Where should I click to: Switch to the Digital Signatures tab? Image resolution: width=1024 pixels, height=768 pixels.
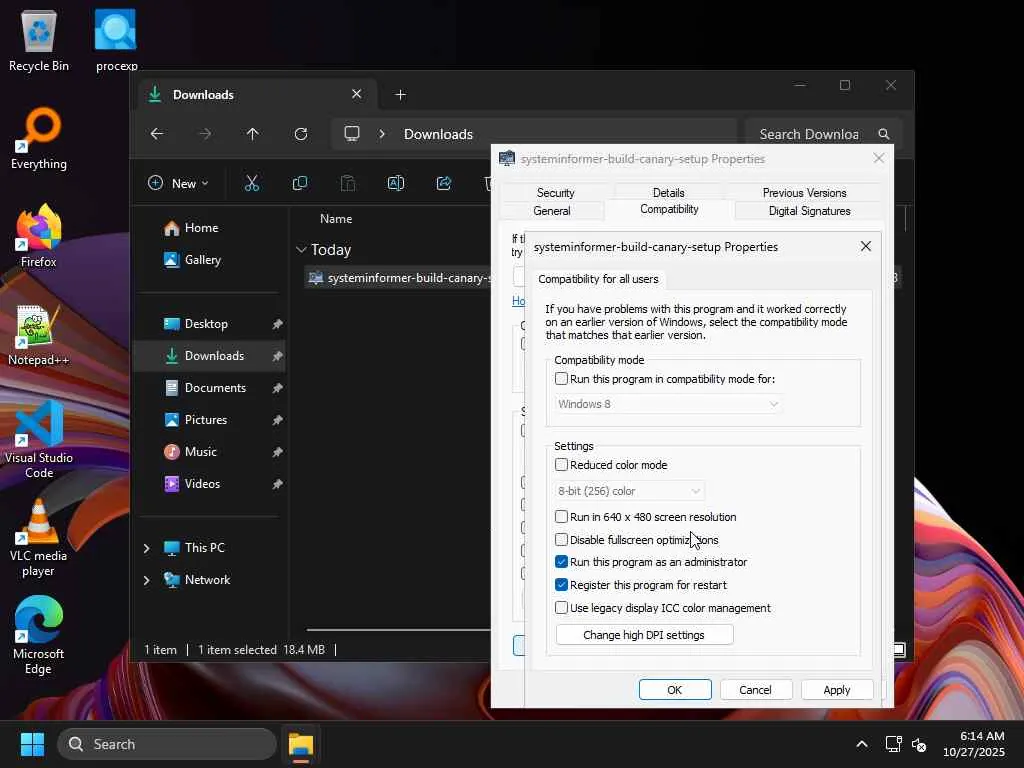point(809,211)
